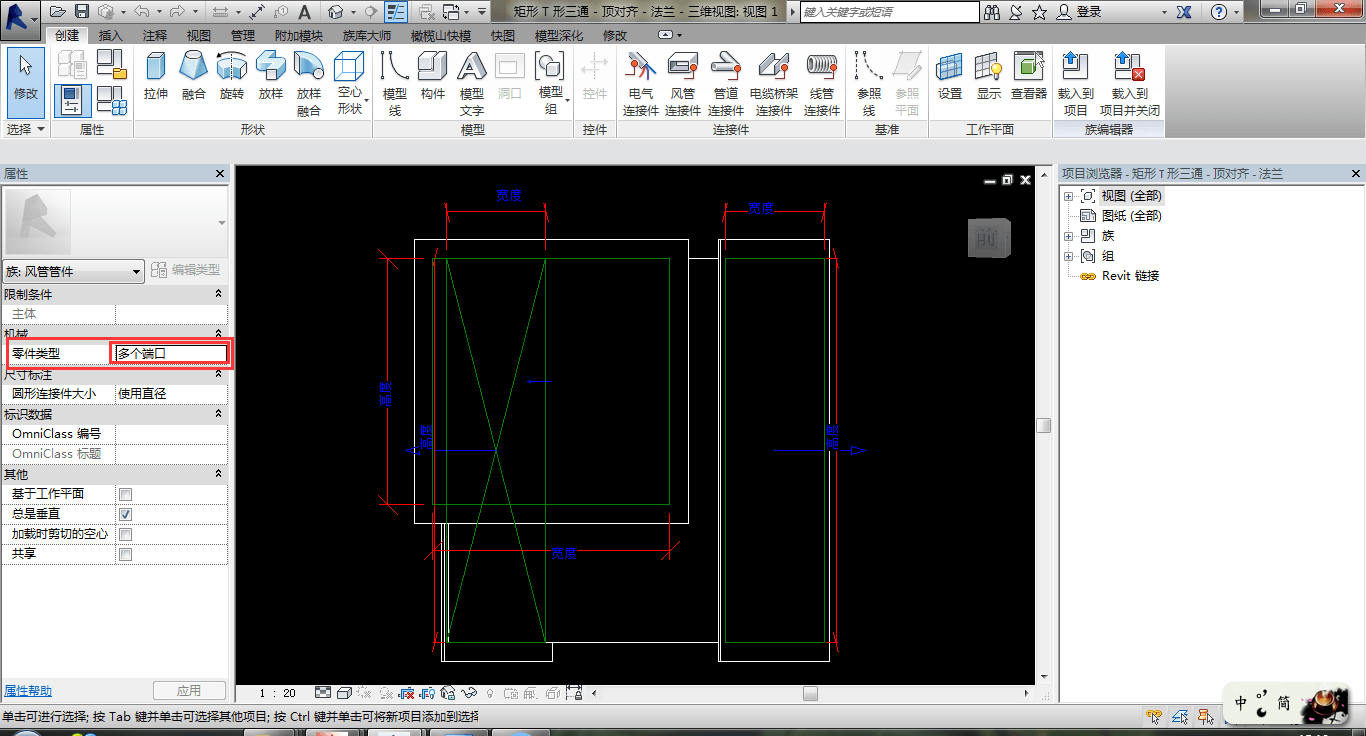Image resolution: width=1366 pixels, height=736 pixels.
Task: Switch to the 注释 ribbon tab
Action: click(155, 35)
